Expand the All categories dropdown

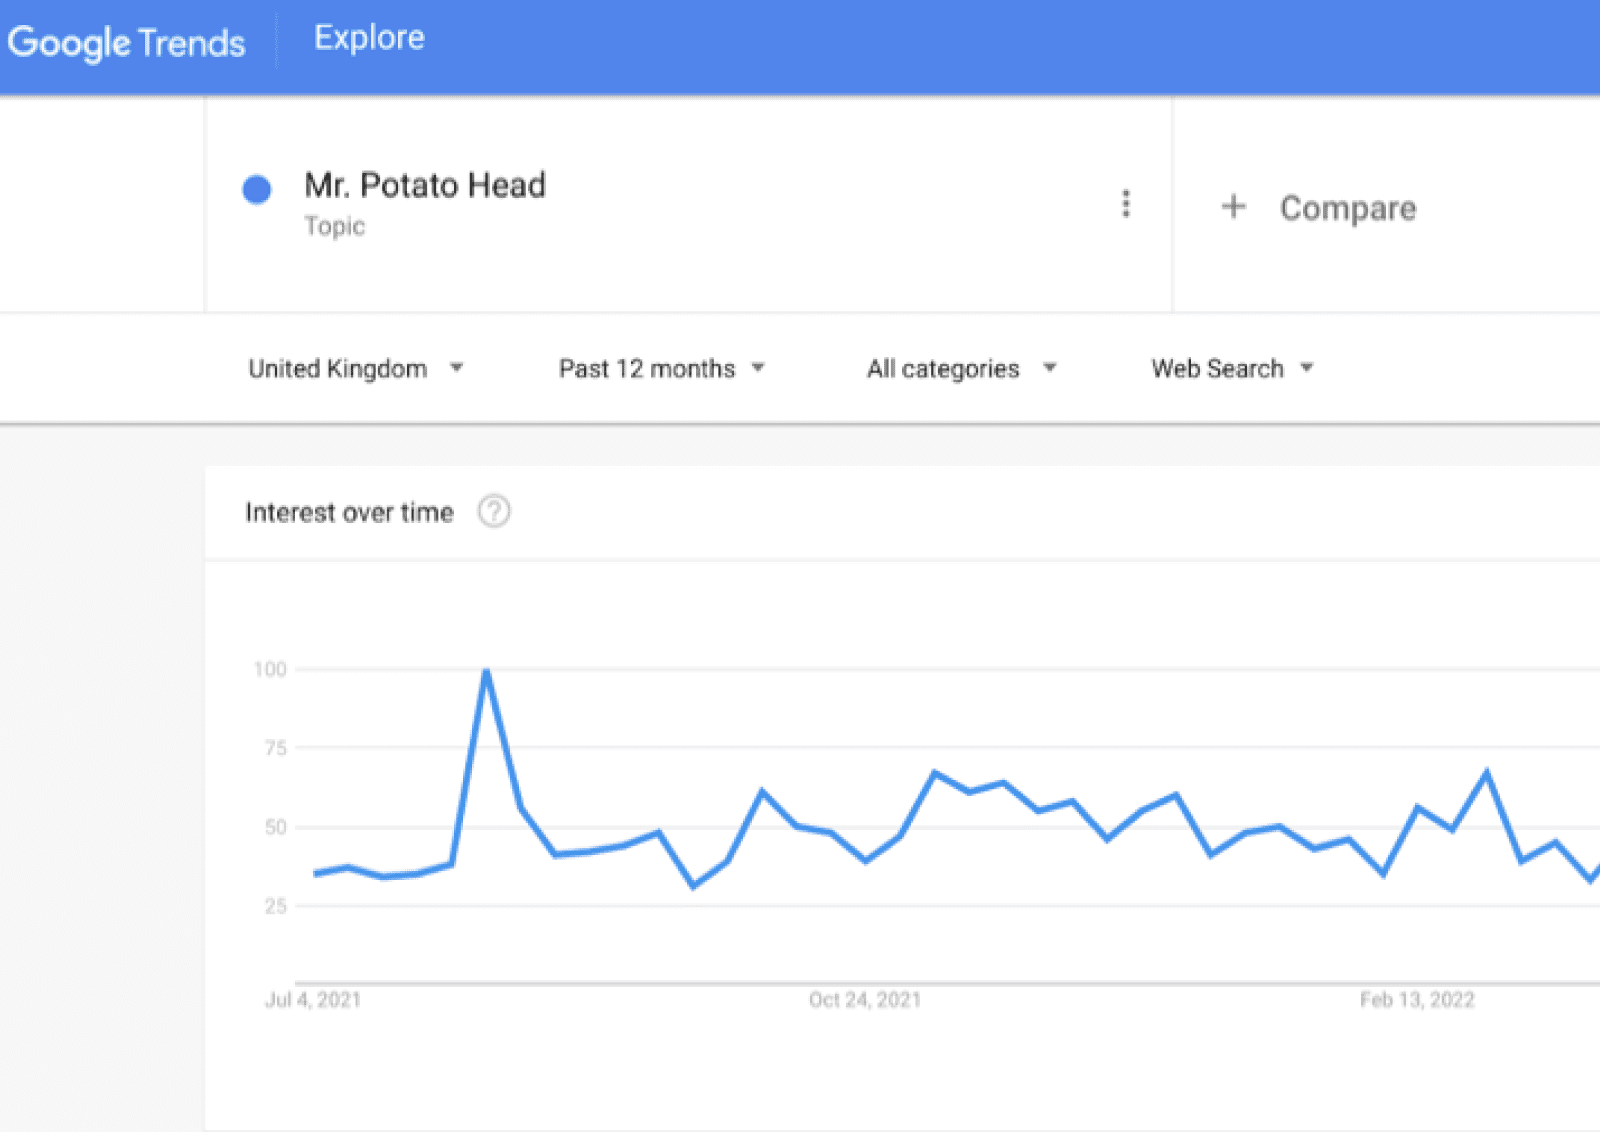[958, 368]
